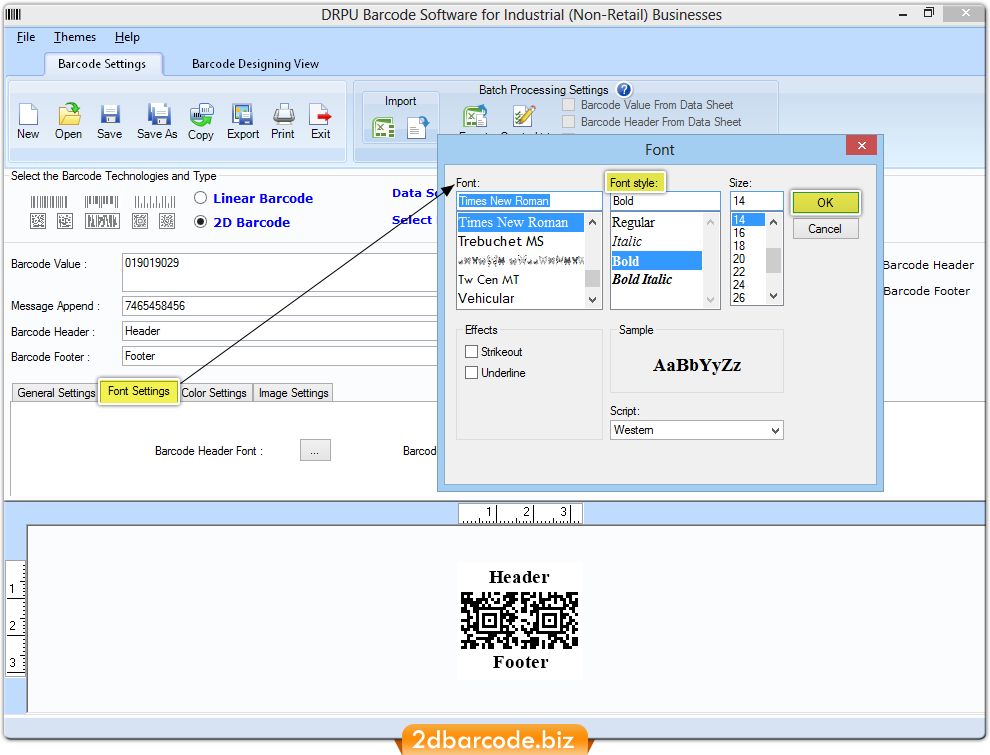
Task: Open the File menu
Action: tap(26, 37)
